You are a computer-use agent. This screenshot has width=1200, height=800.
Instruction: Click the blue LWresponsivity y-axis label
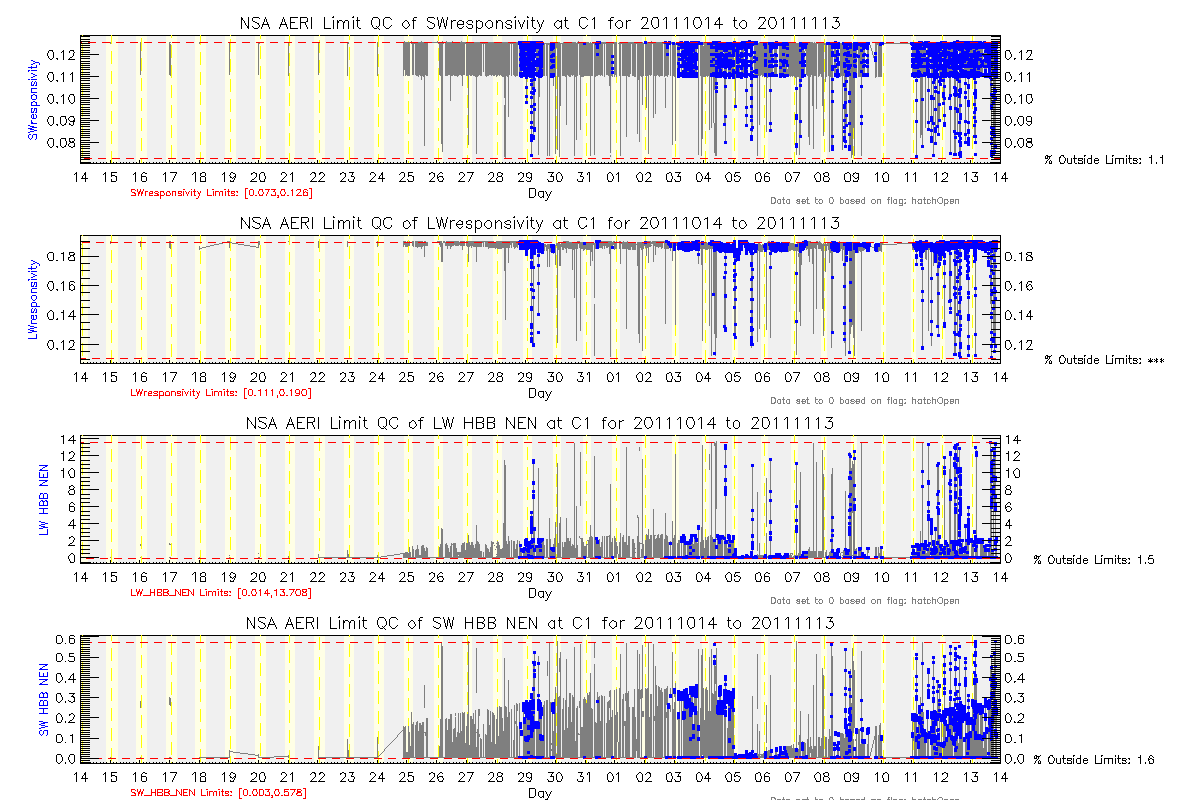[x=33, y=299]
